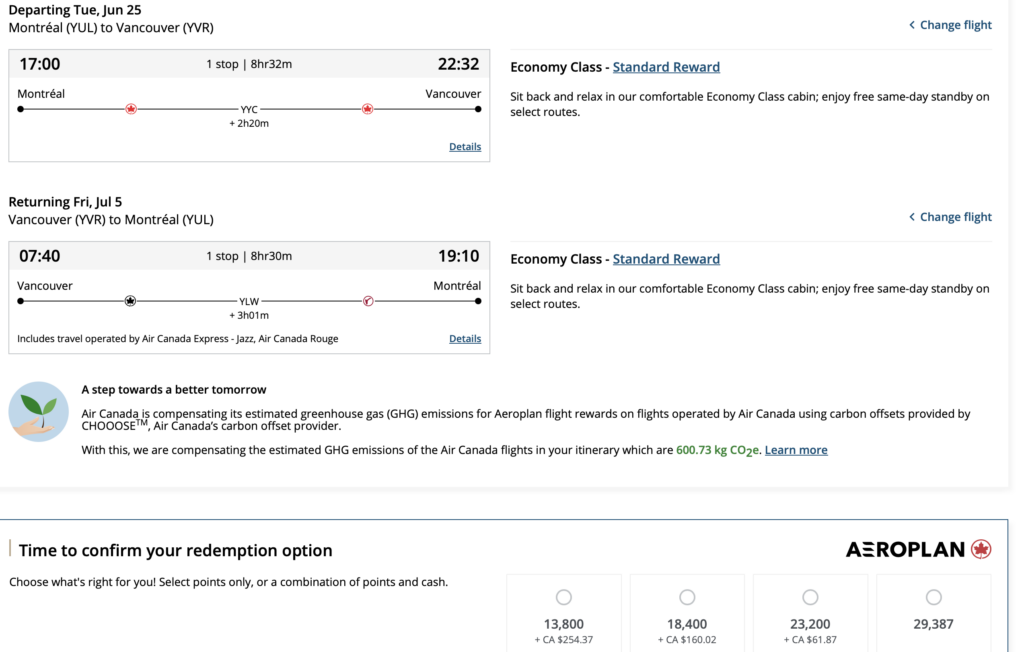
Task: Open Standard Reward link for departing flight
Action: coord(666,67)
